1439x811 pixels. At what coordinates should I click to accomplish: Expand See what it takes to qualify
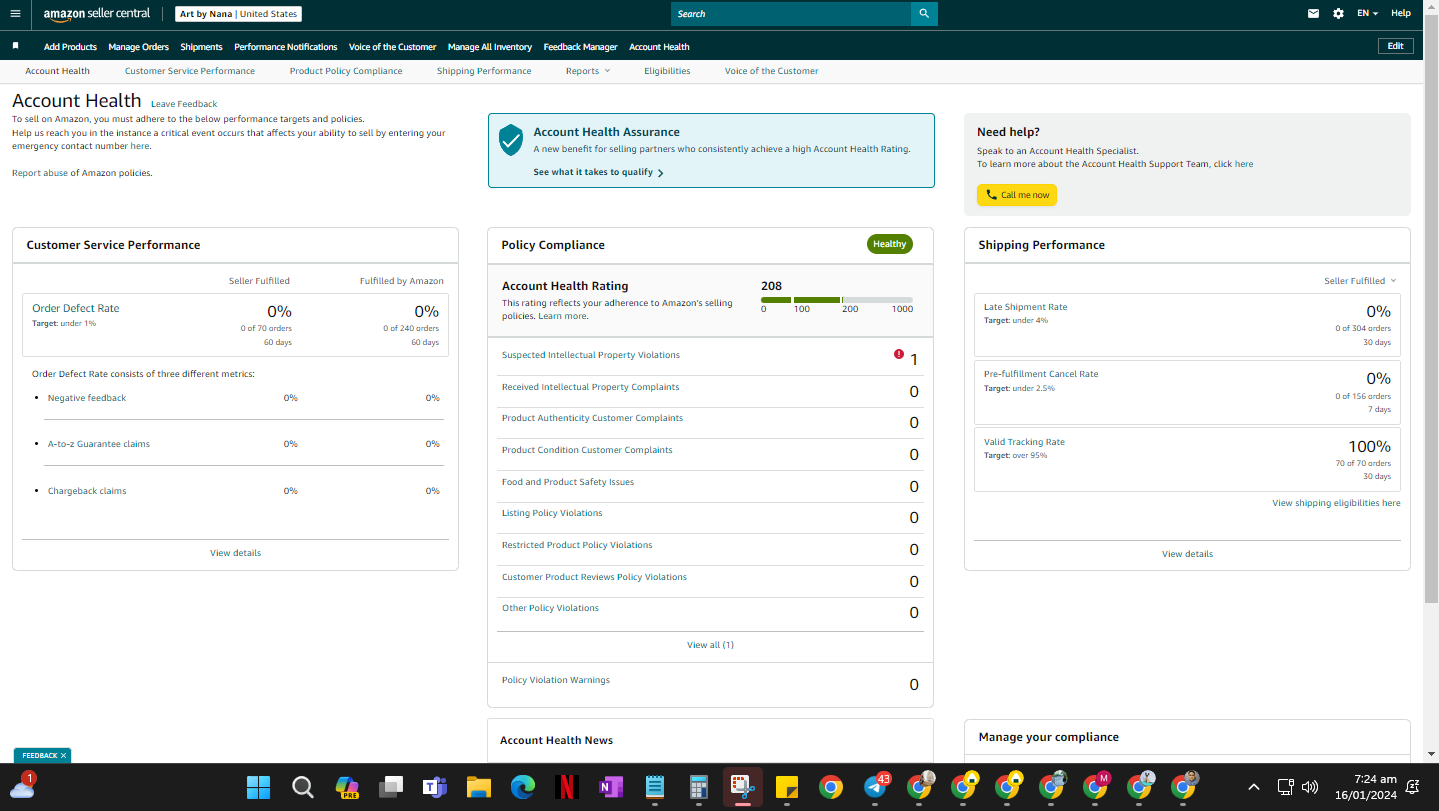tap(598, 172)
